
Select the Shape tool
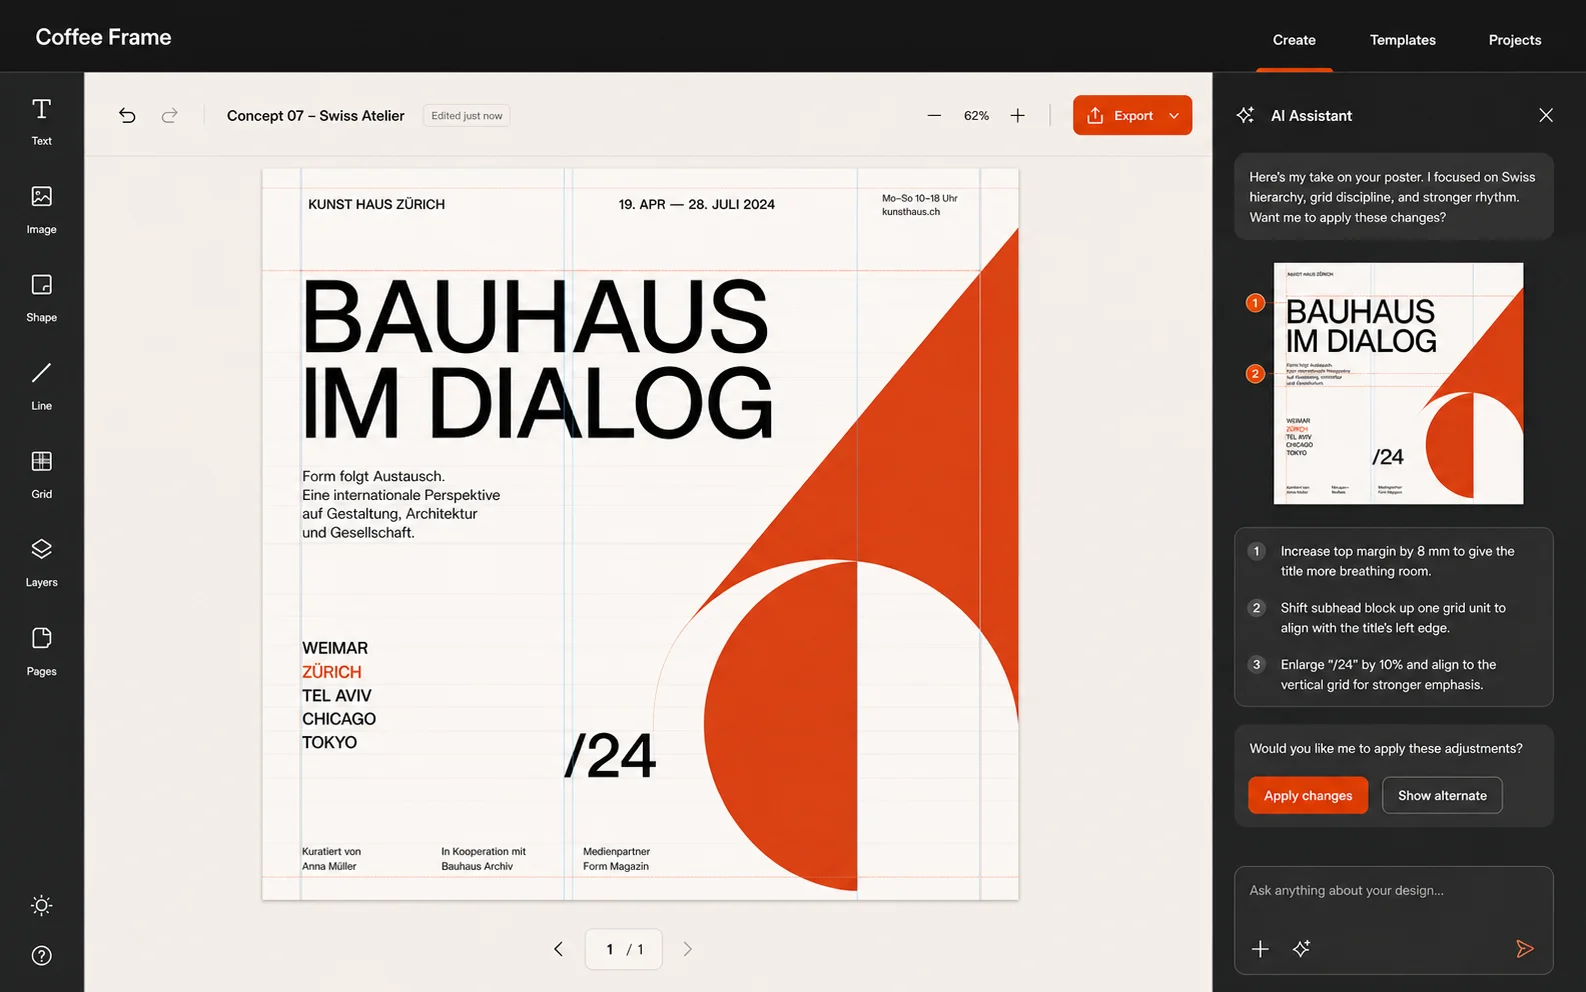[x=41, y=298]
